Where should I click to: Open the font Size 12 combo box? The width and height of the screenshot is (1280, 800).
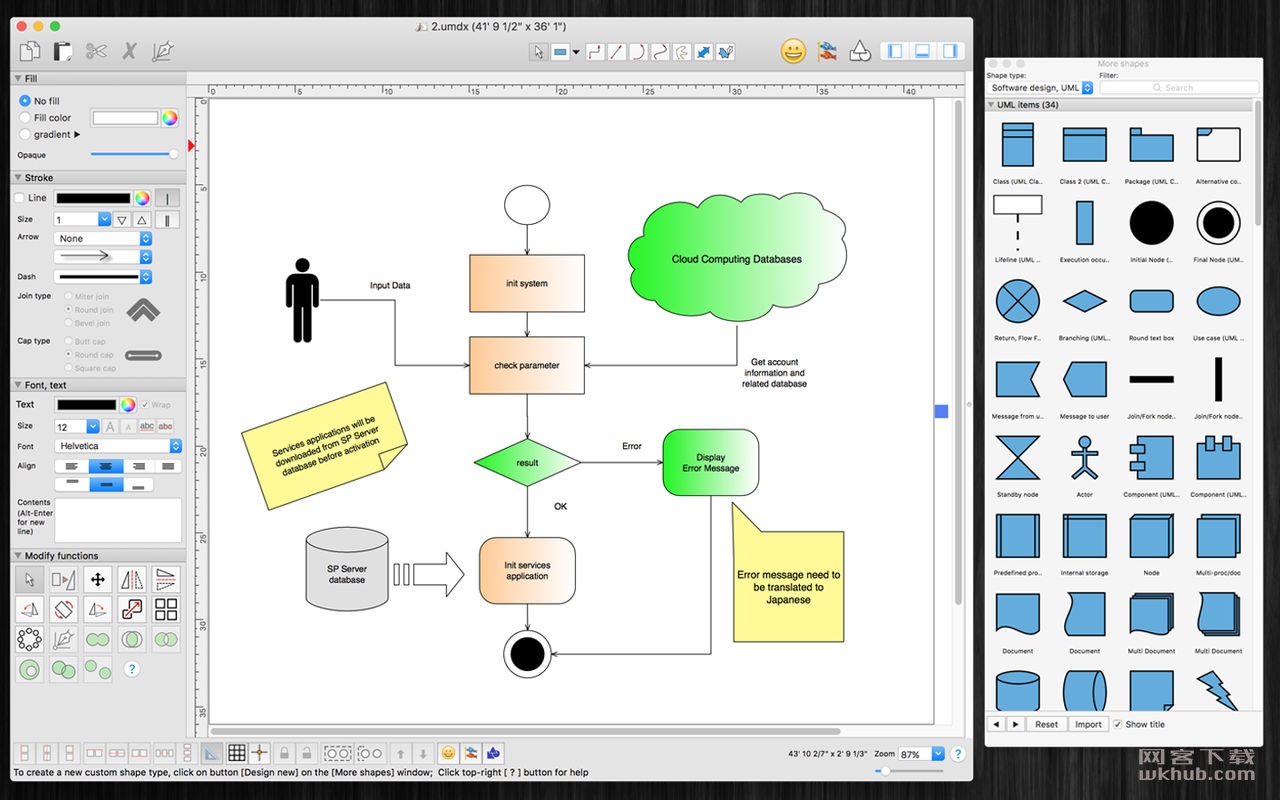coord(77,426)
